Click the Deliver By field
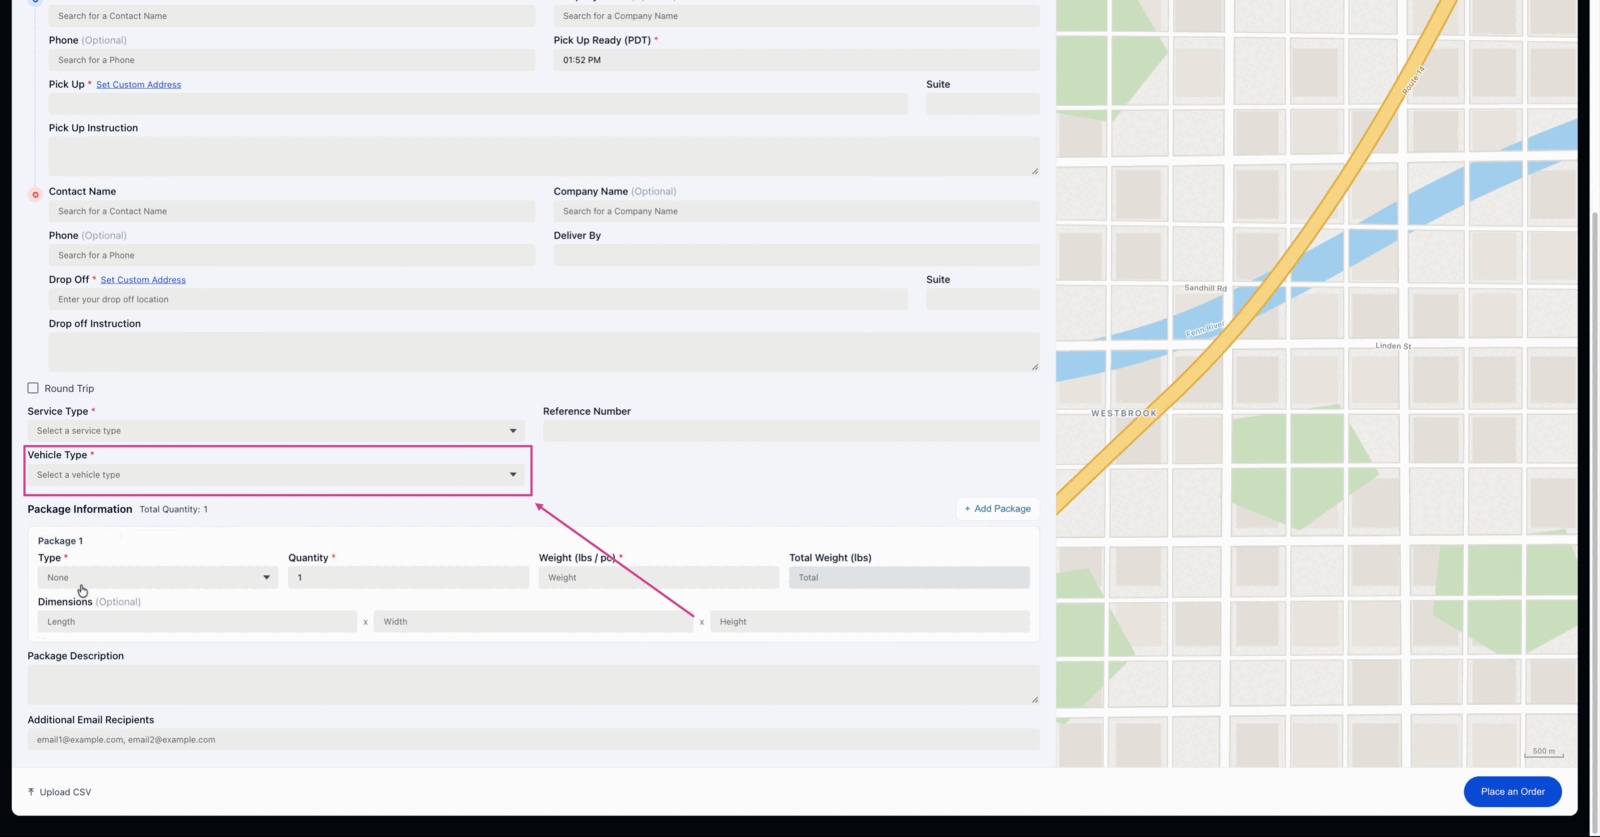The image size is (1600, 837). click(797, 255)
